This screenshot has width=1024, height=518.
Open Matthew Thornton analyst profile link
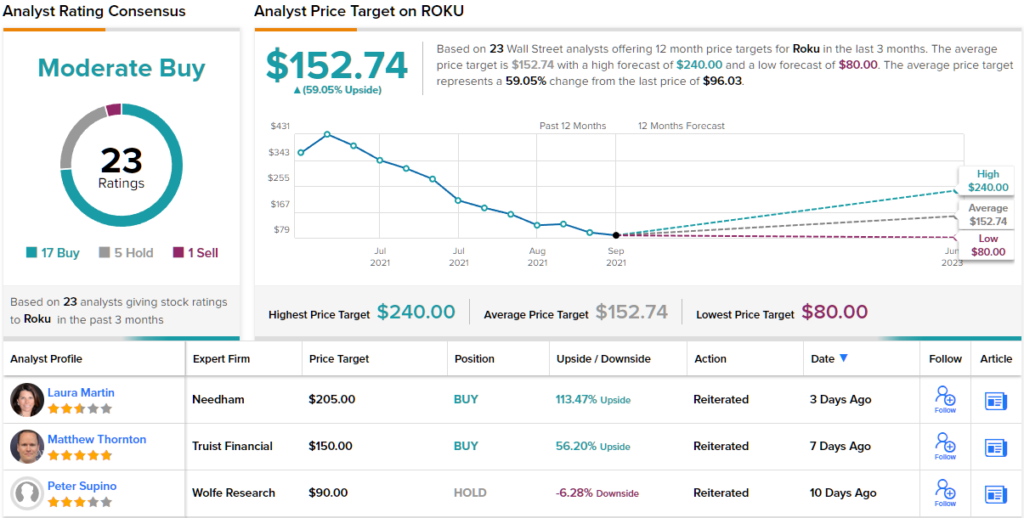pyautogui.click(x=97, y=440)
